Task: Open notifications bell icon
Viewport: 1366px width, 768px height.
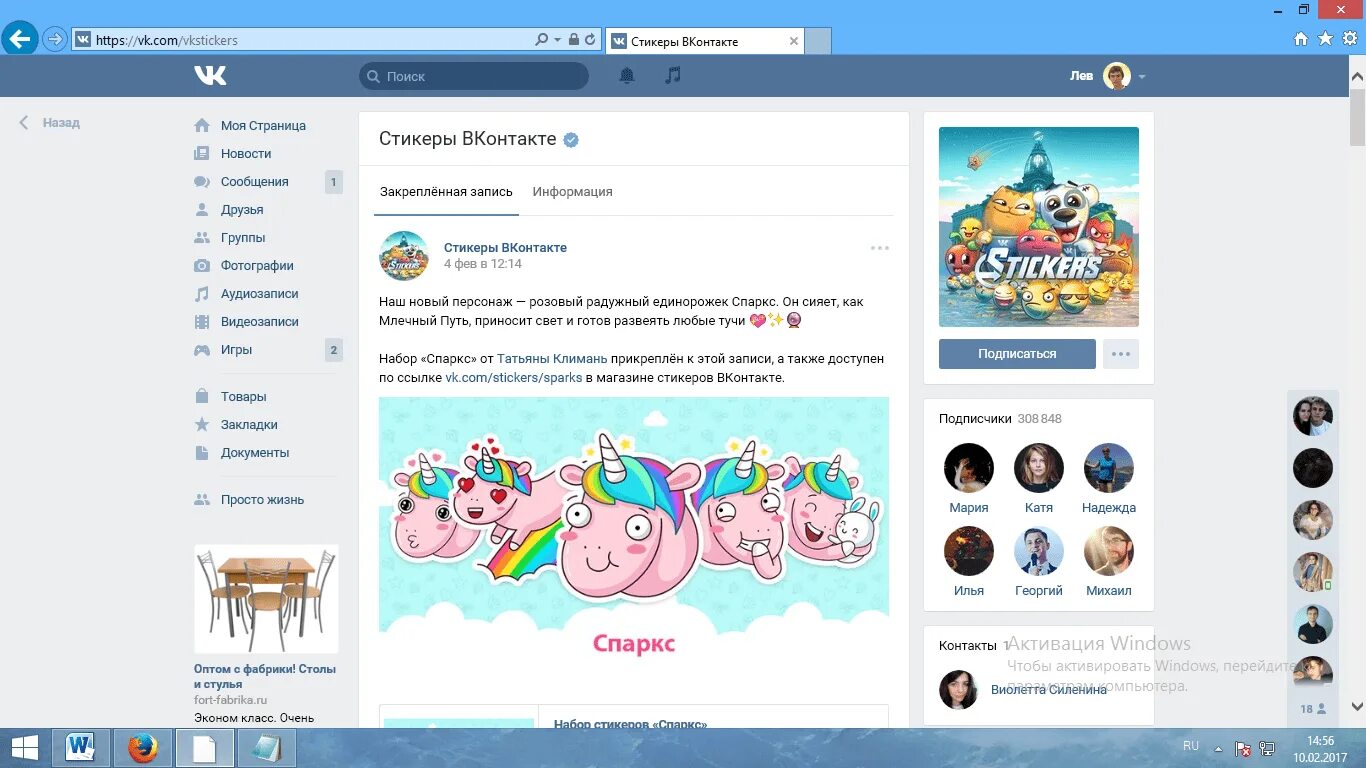Action: [627, 75]
